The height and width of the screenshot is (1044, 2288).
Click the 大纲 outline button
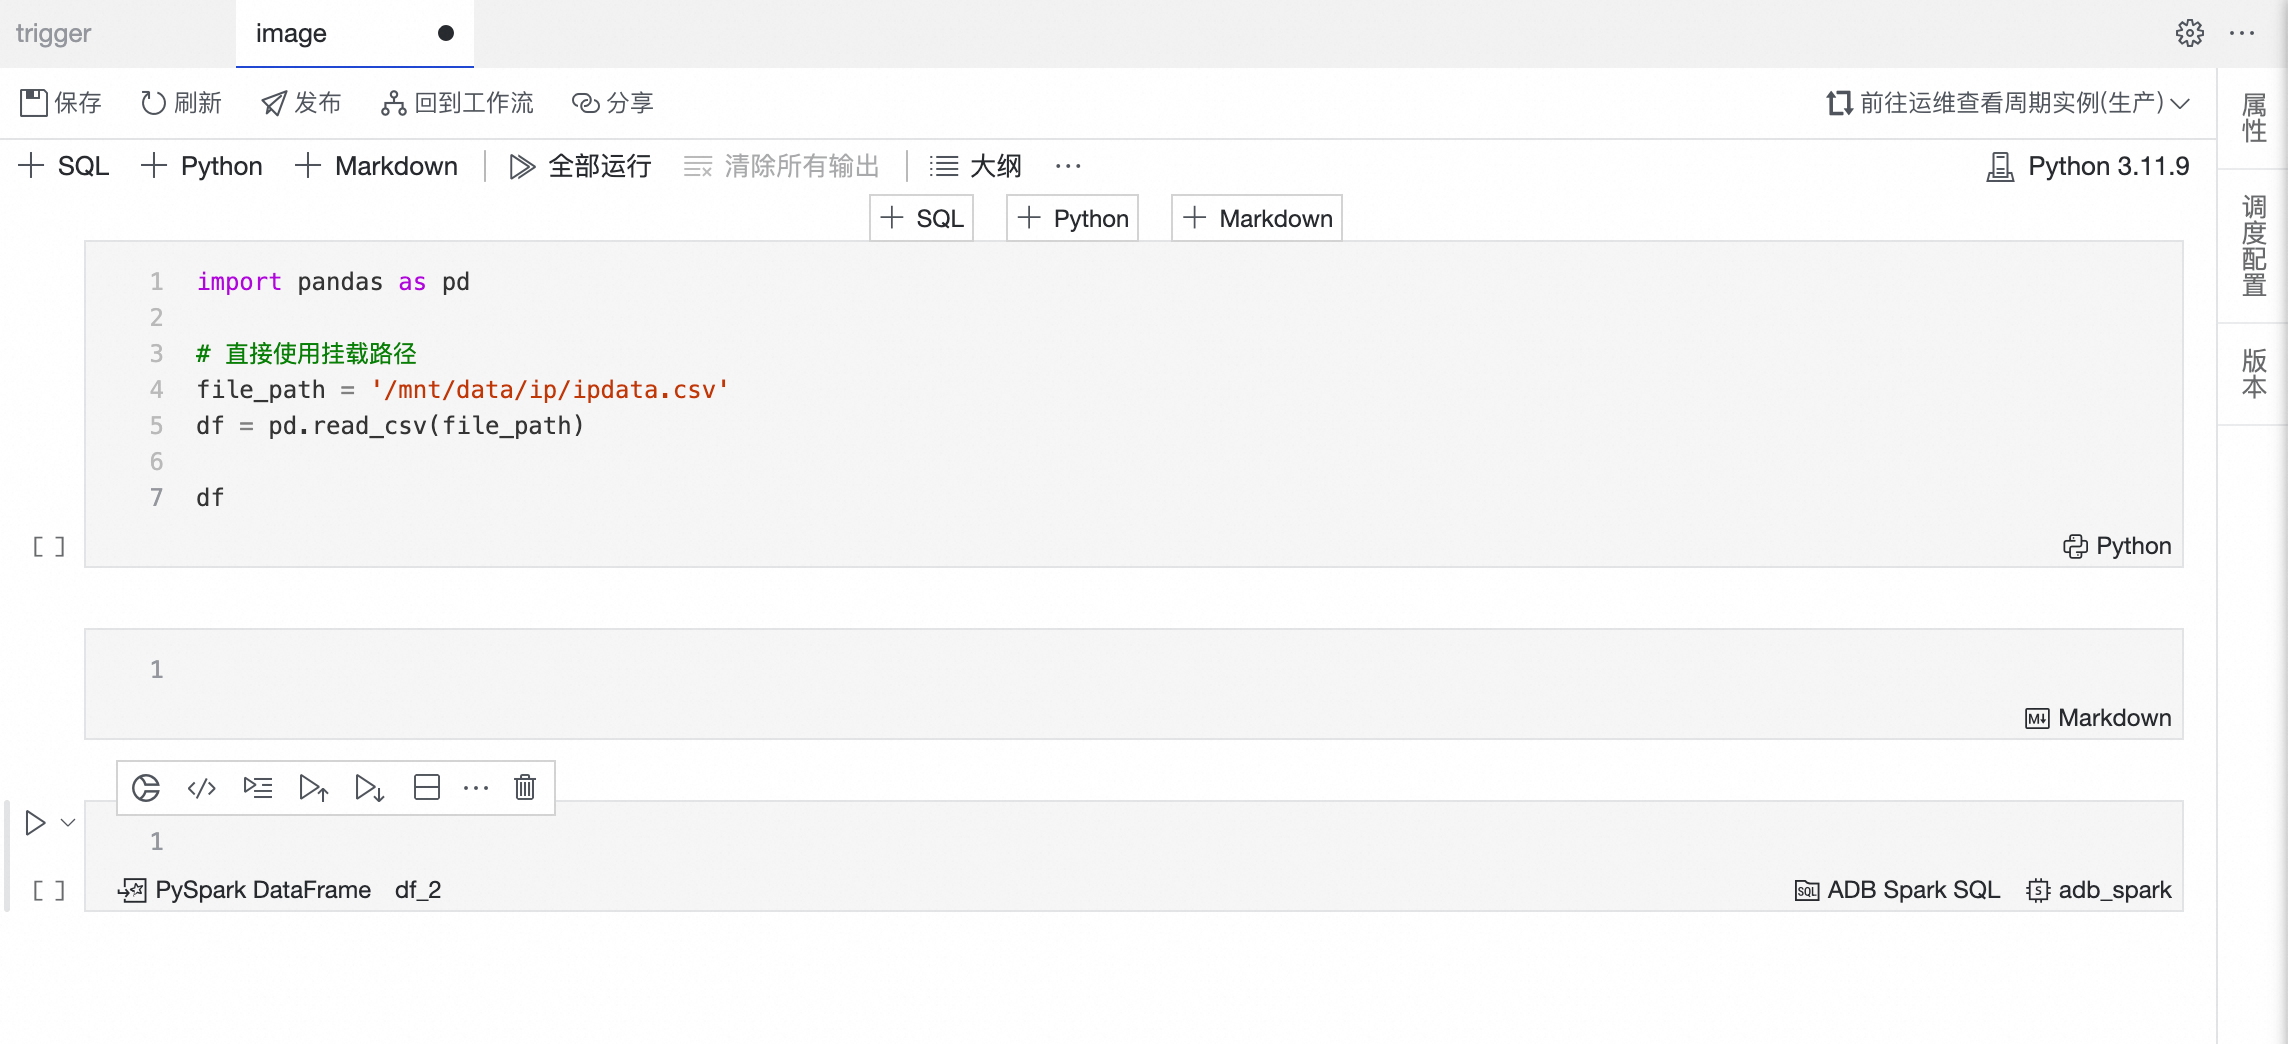tap(976, 166)
